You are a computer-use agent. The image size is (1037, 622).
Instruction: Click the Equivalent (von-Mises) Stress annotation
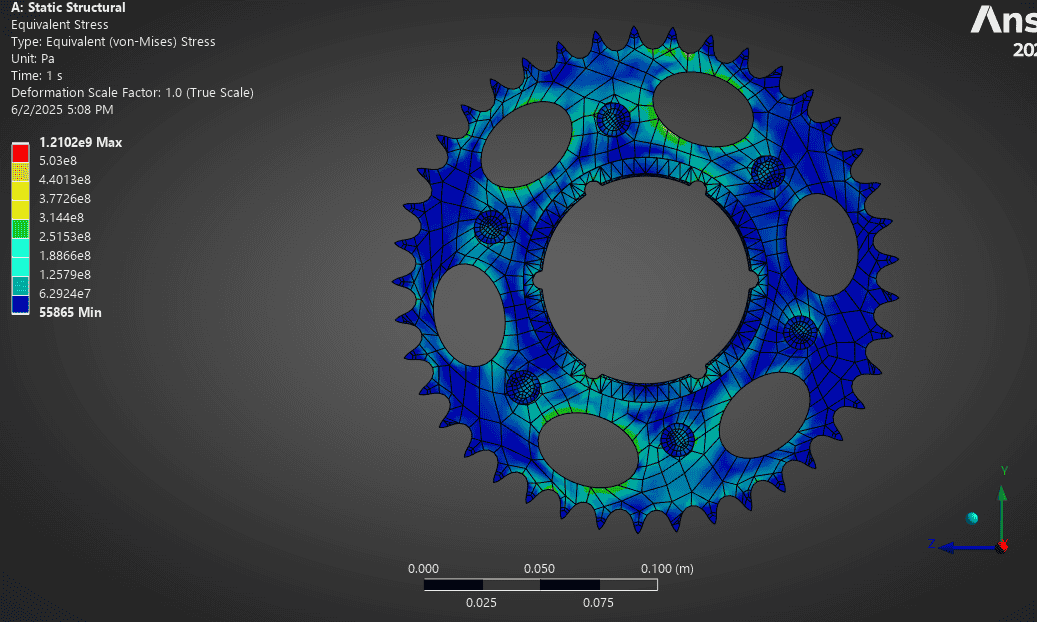click(115, 41)
